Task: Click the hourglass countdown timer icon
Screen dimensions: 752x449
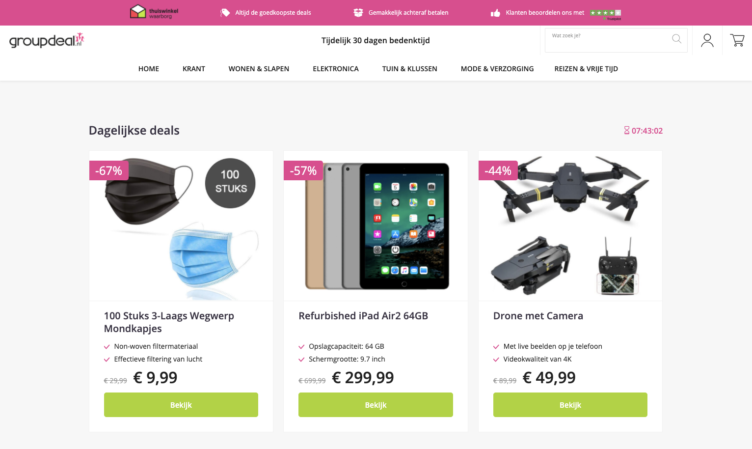Action: [x=626, y=131]
